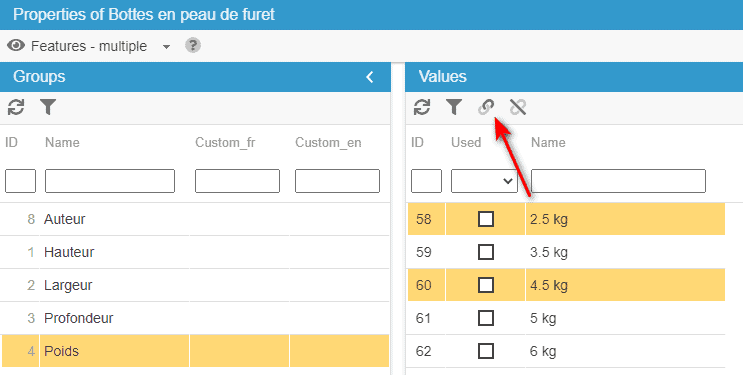
Task: Select the Auteur group row
Action: coord(195,220)
